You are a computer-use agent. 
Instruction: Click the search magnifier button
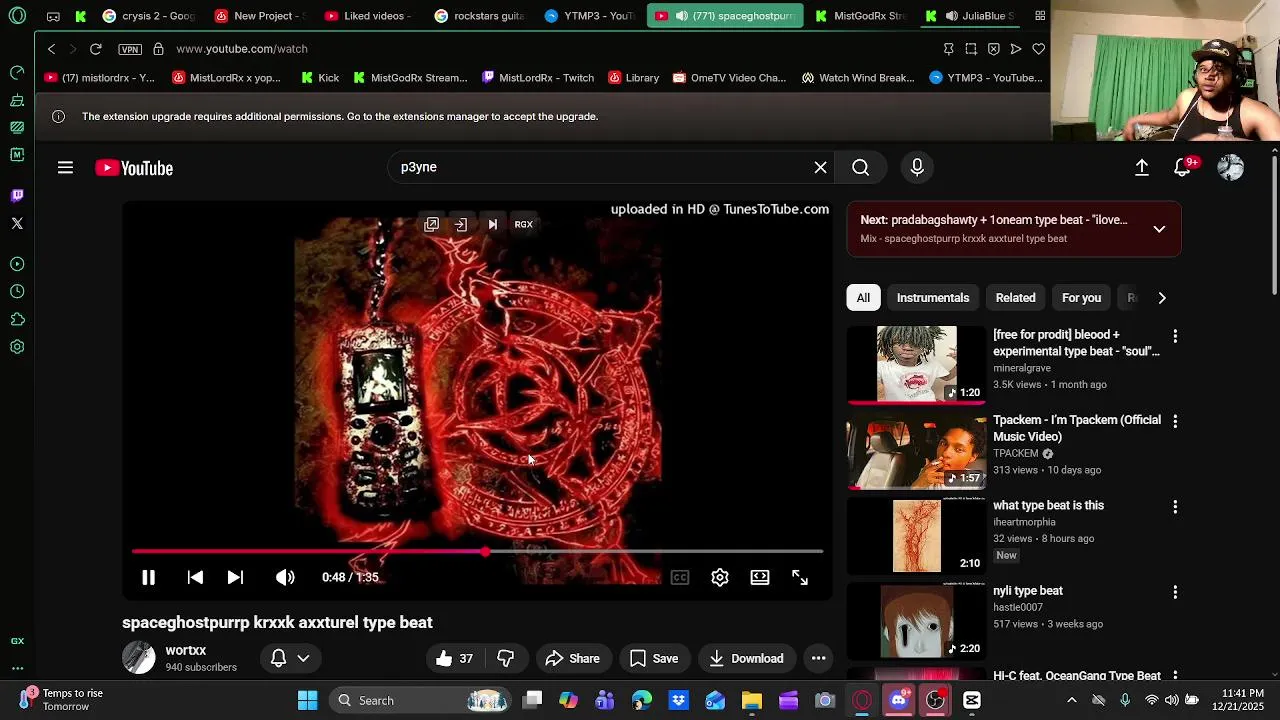[860, 167]
